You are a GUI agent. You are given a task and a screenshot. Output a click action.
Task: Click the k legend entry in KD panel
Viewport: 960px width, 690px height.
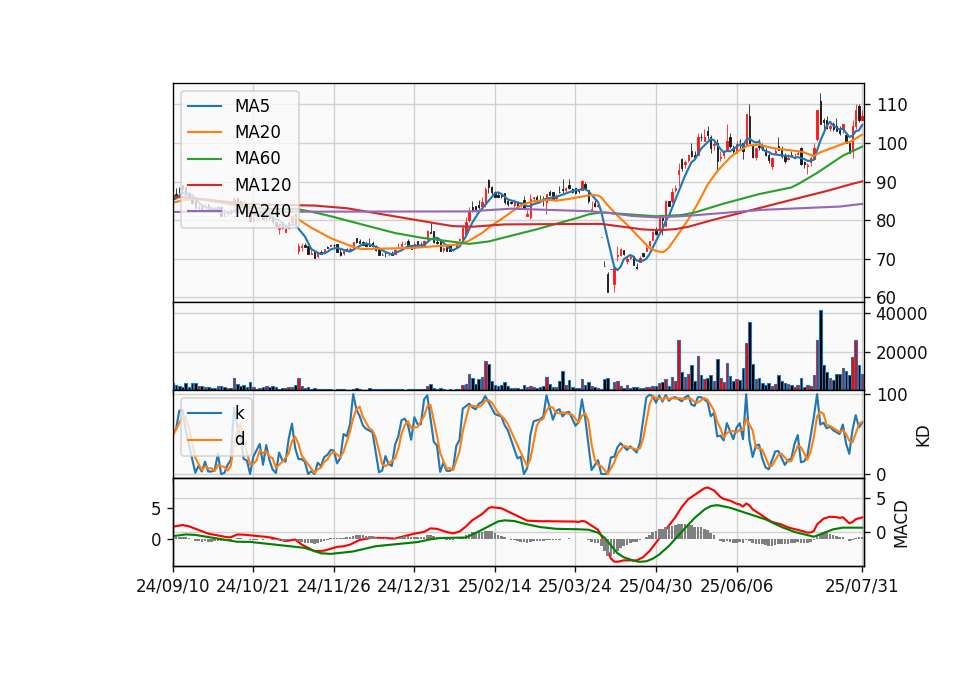[216, 413]
